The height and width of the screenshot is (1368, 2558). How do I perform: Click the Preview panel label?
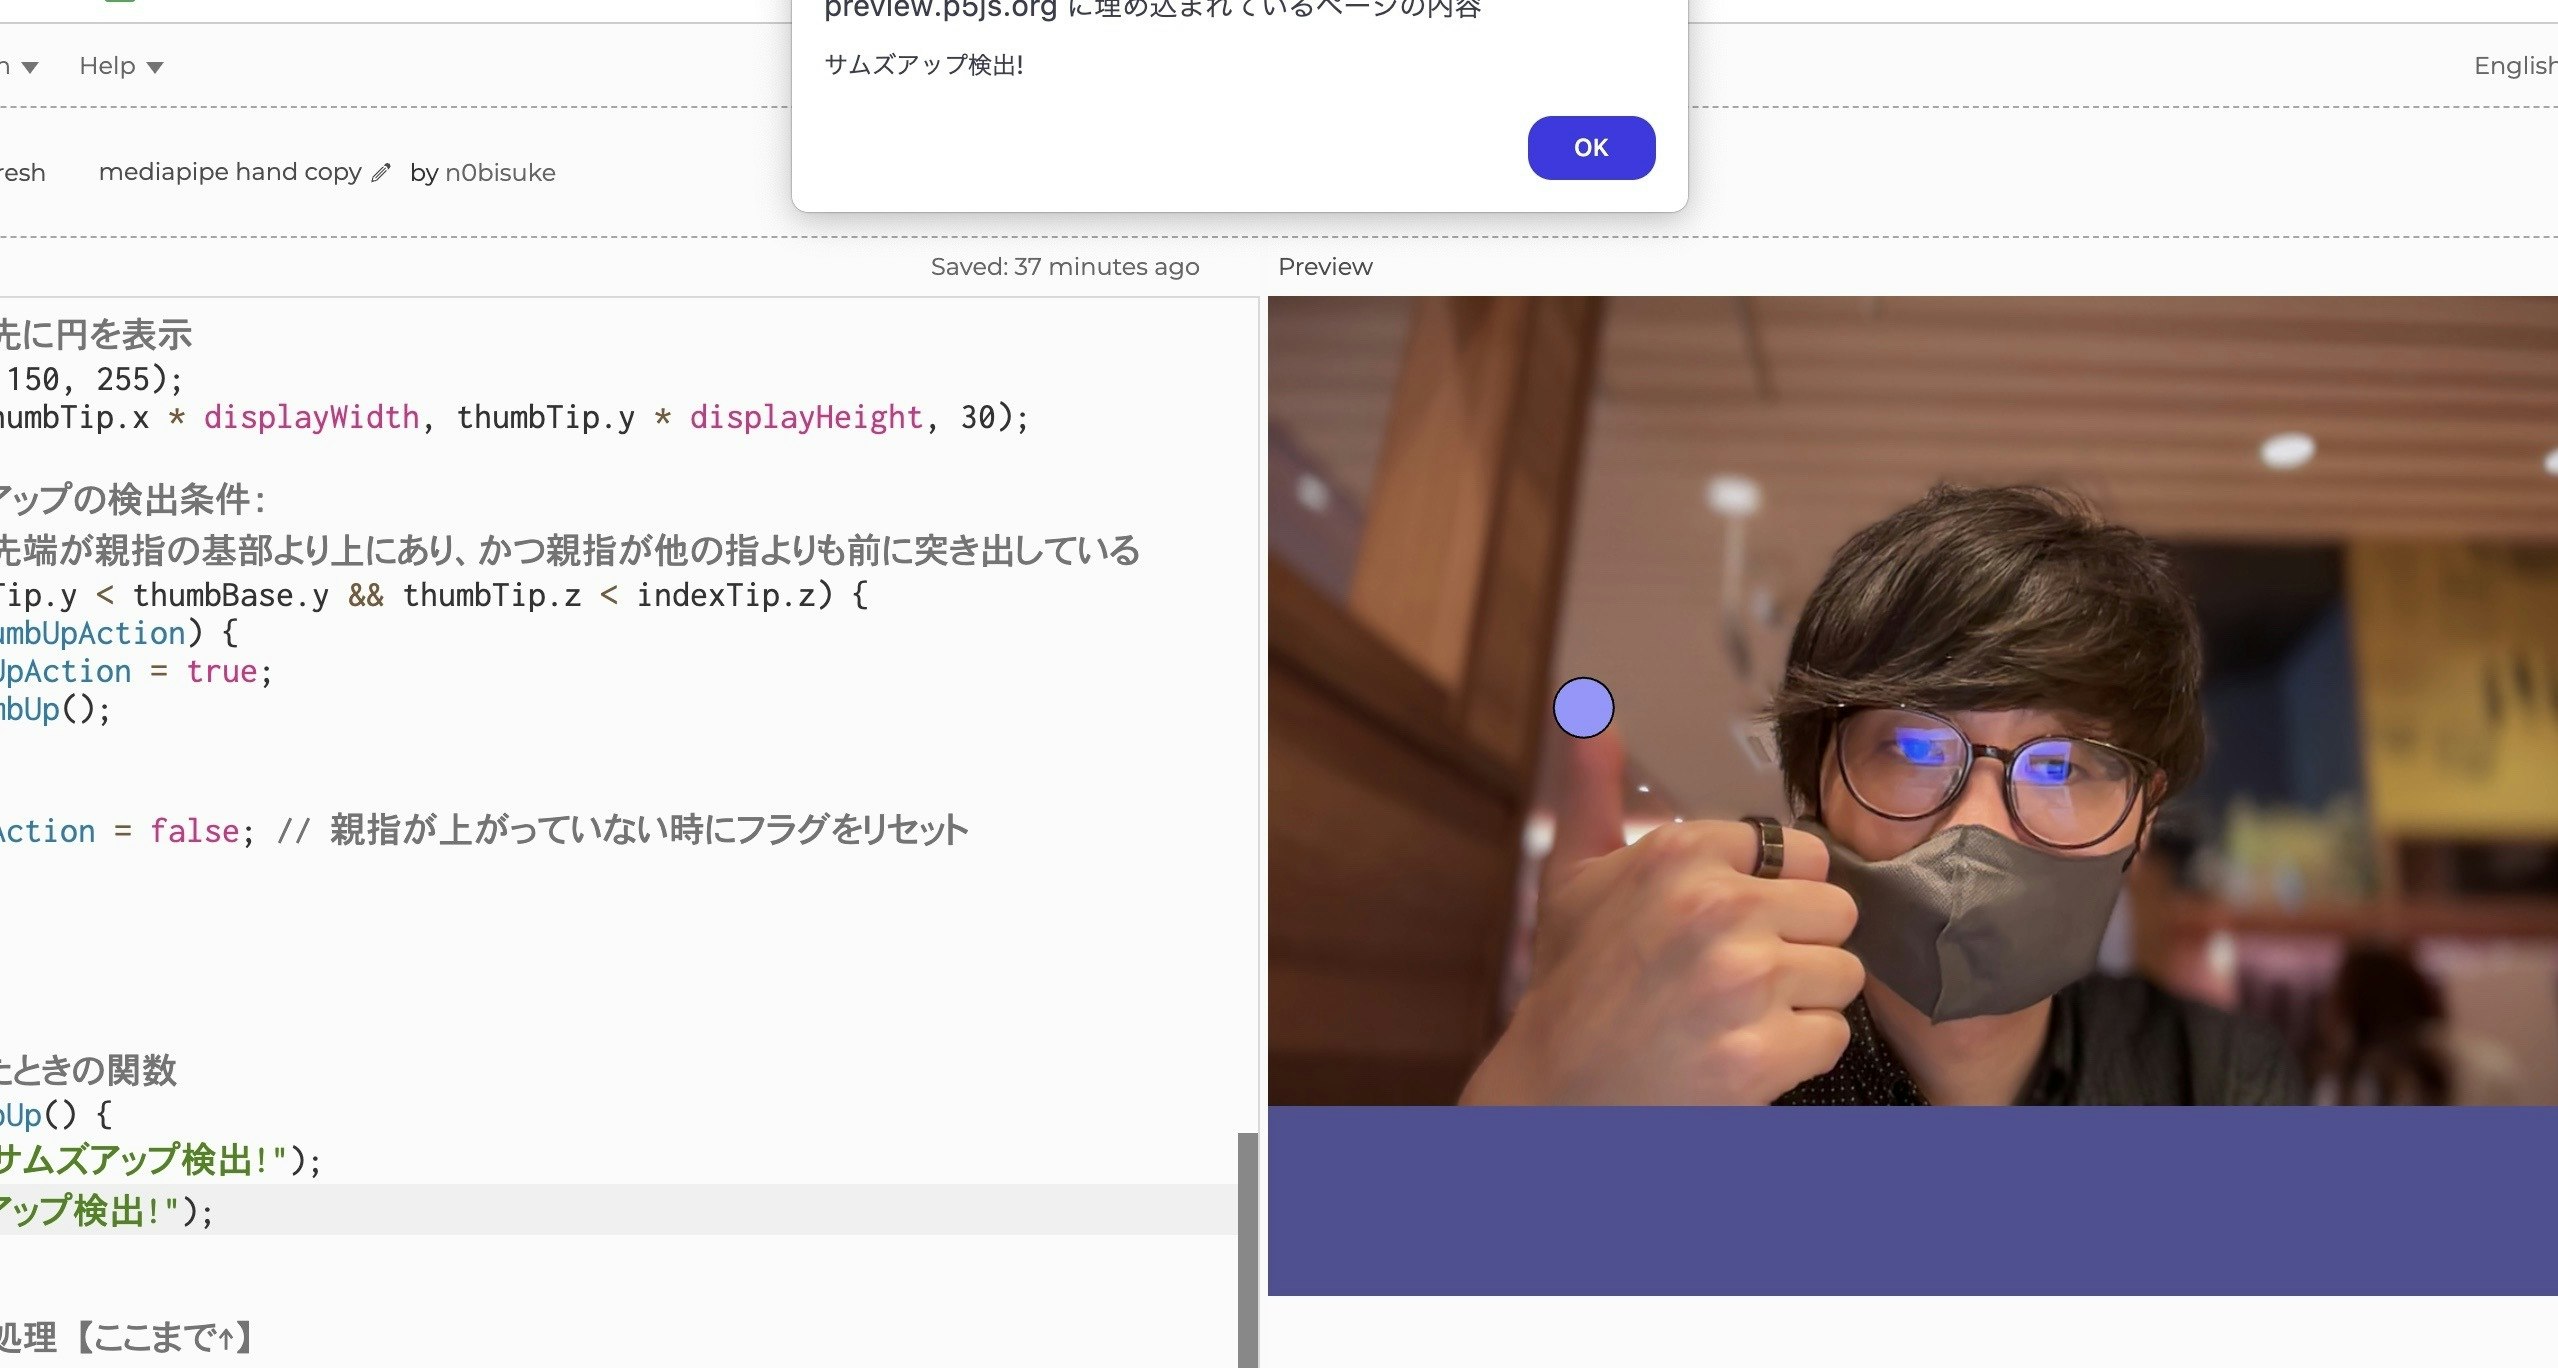tap(1324, 267)
